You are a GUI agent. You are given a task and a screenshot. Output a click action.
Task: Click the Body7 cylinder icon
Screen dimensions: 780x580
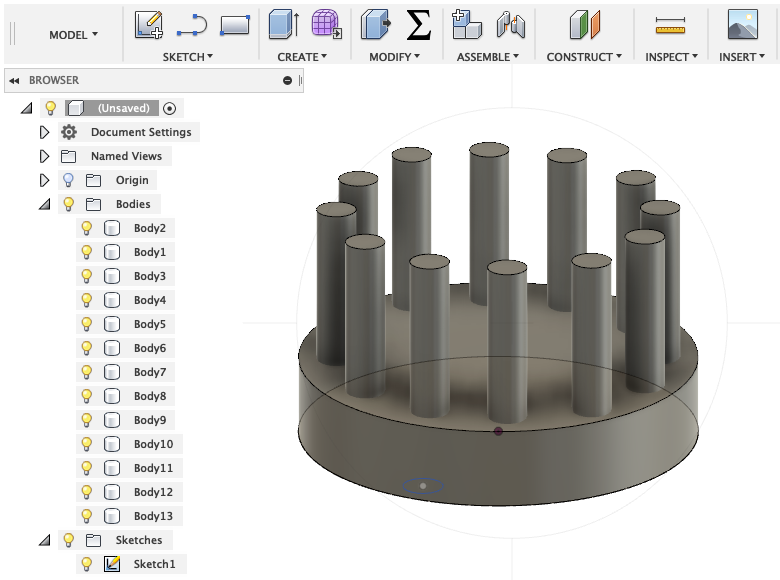pos(112,372)
